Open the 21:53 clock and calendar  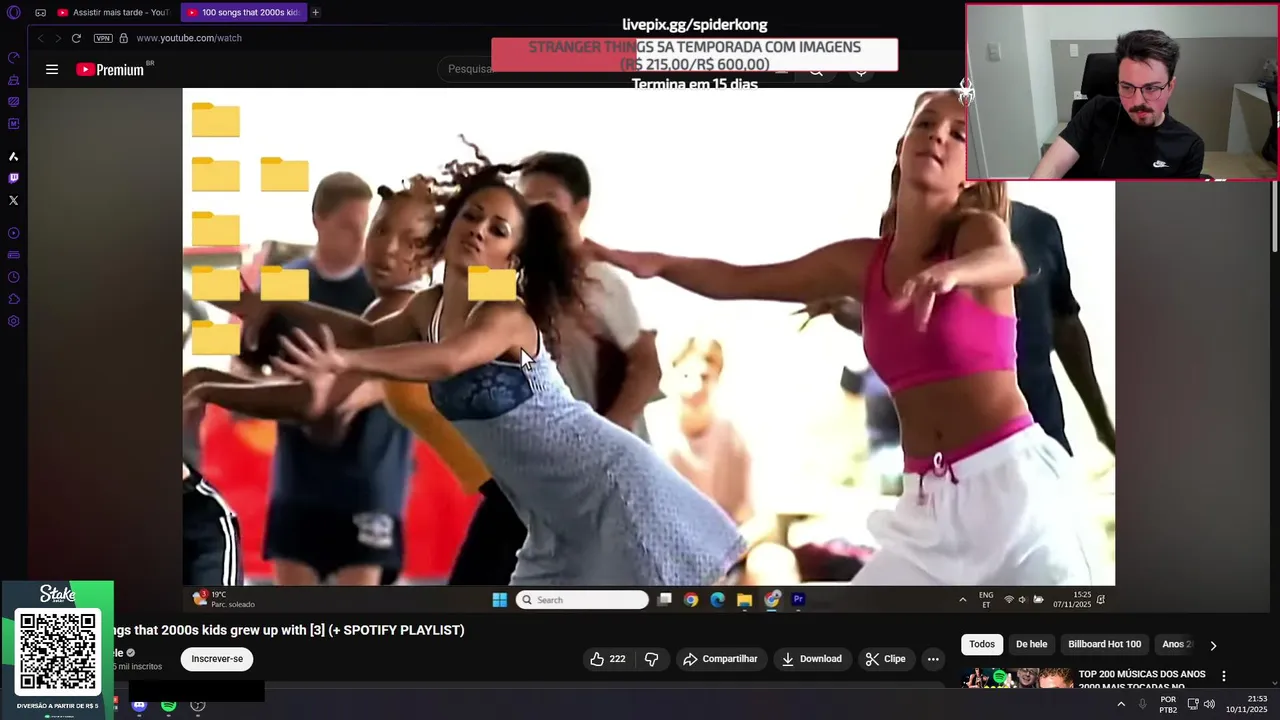tap(1247, 704)
